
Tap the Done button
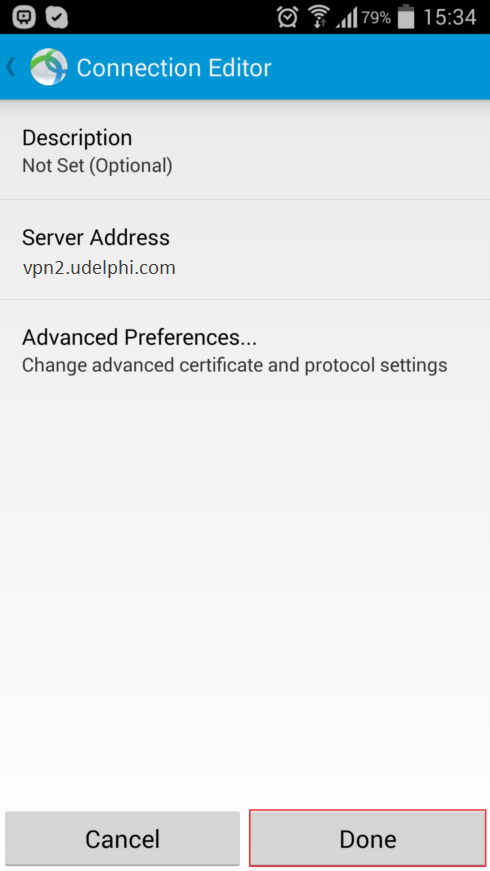368,839
